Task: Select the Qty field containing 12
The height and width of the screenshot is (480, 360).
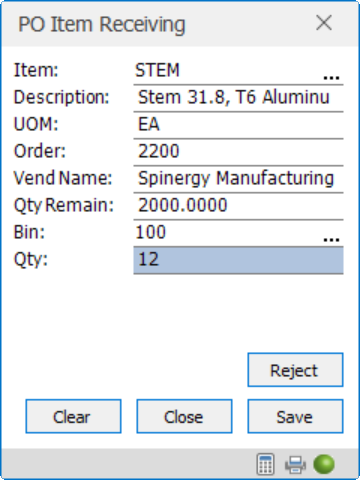Action: (x=238, y=260)
